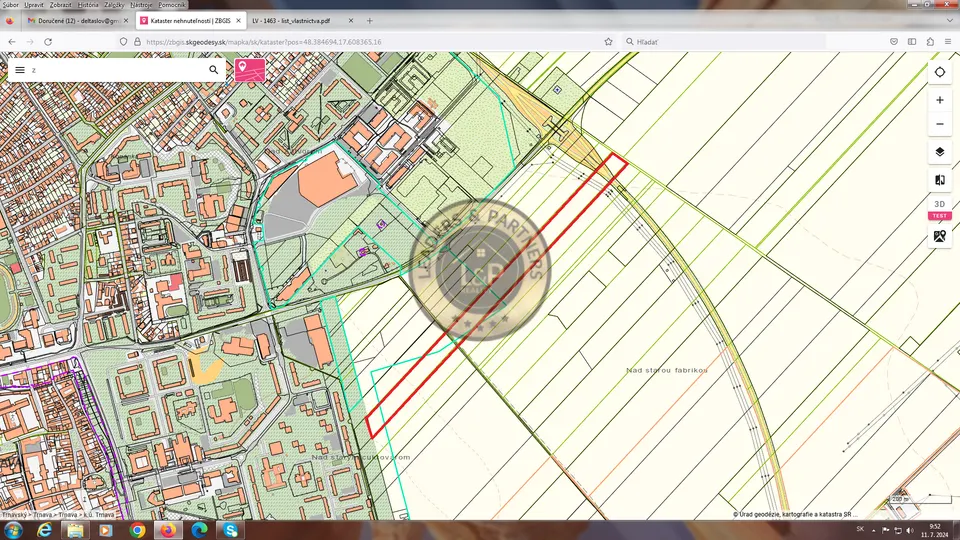Open the Zobraziť menu
960x540 pixels.
(x=61, y=4)
